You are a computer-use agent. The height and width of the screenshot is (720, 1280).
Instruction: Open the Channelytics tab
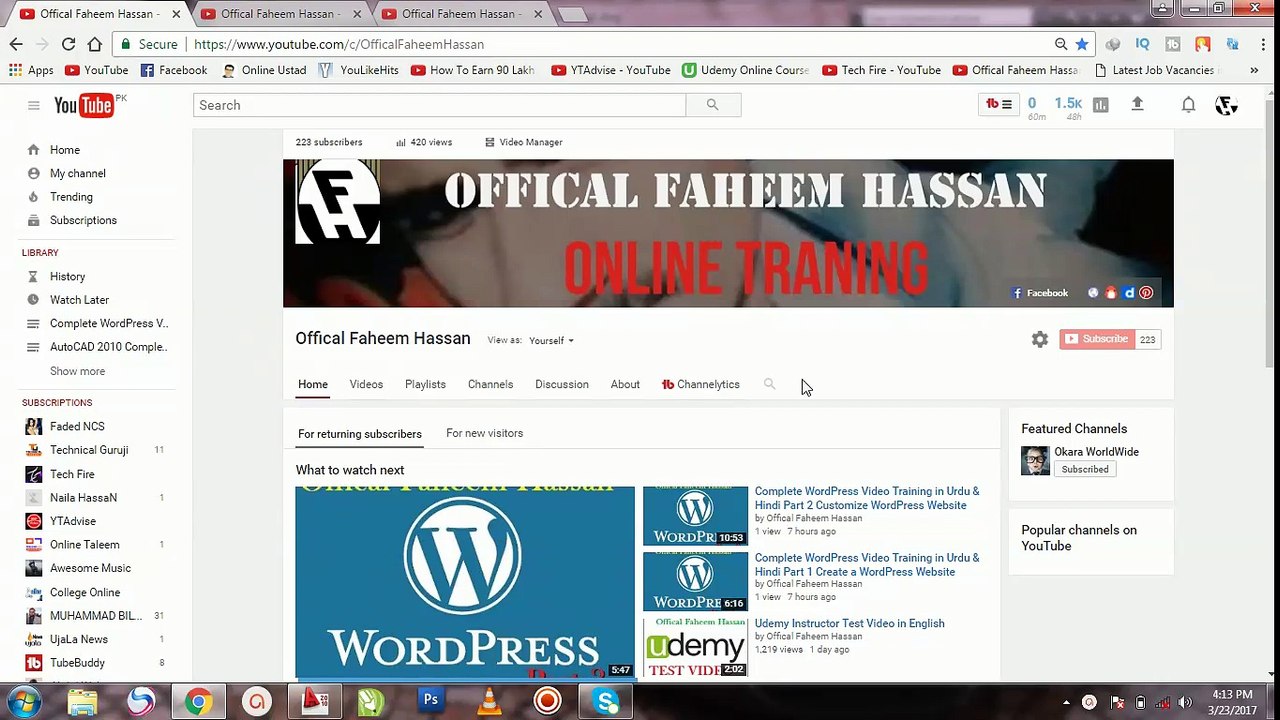click(x=701, y=384)
